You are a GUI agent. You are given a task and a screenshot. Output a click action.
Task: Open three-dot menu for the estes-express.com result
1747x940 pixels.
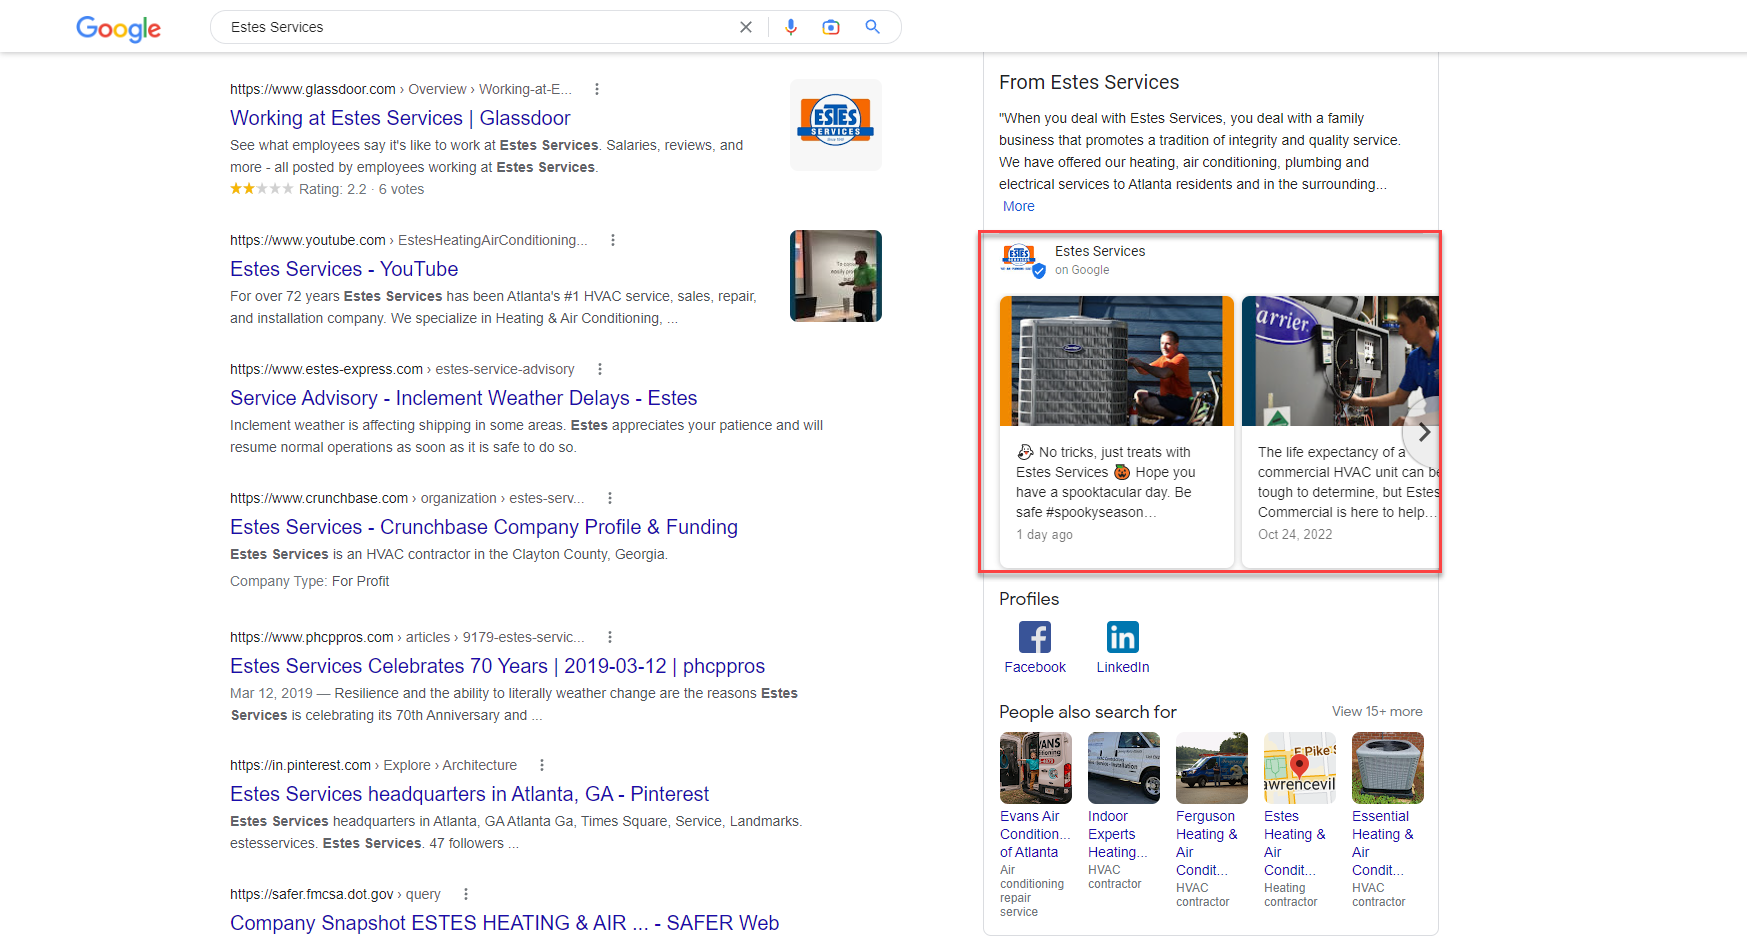(x=600, y=369)
